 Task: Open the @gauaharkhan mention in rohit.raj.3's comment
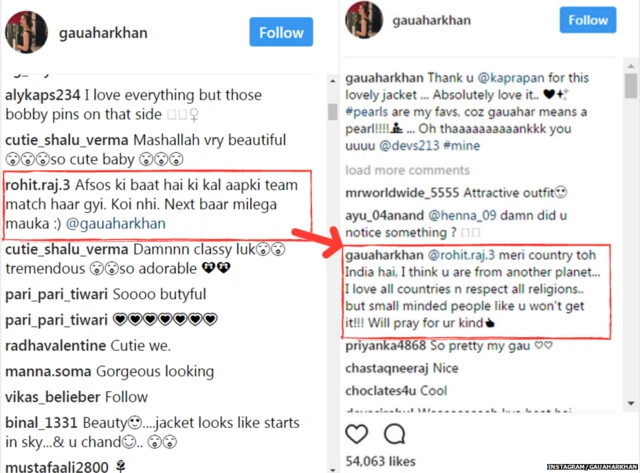(115, 224)
